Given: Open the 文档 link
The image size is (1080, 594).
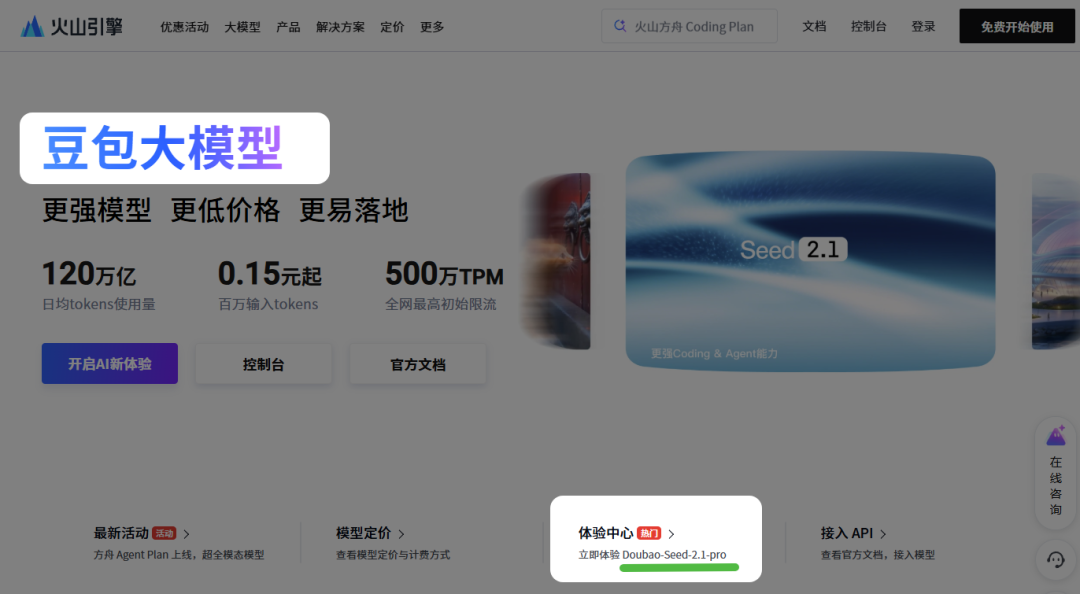Looking at the screenshot, I should point(814,26).
